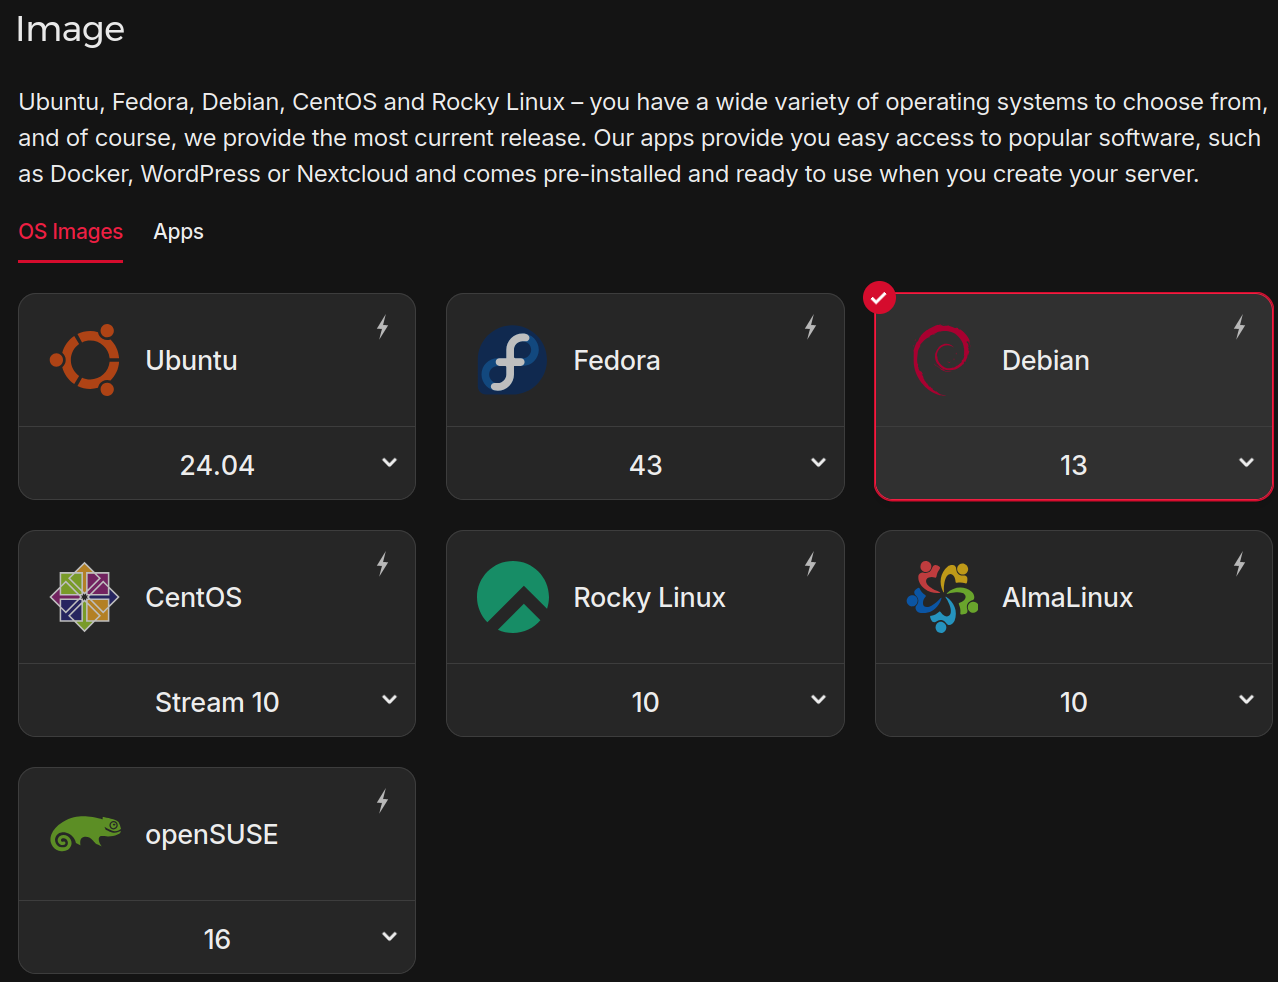Click the Ubuntu logo icon
The width and height of the screenshot is (1278, 982).
pos(85,360)
